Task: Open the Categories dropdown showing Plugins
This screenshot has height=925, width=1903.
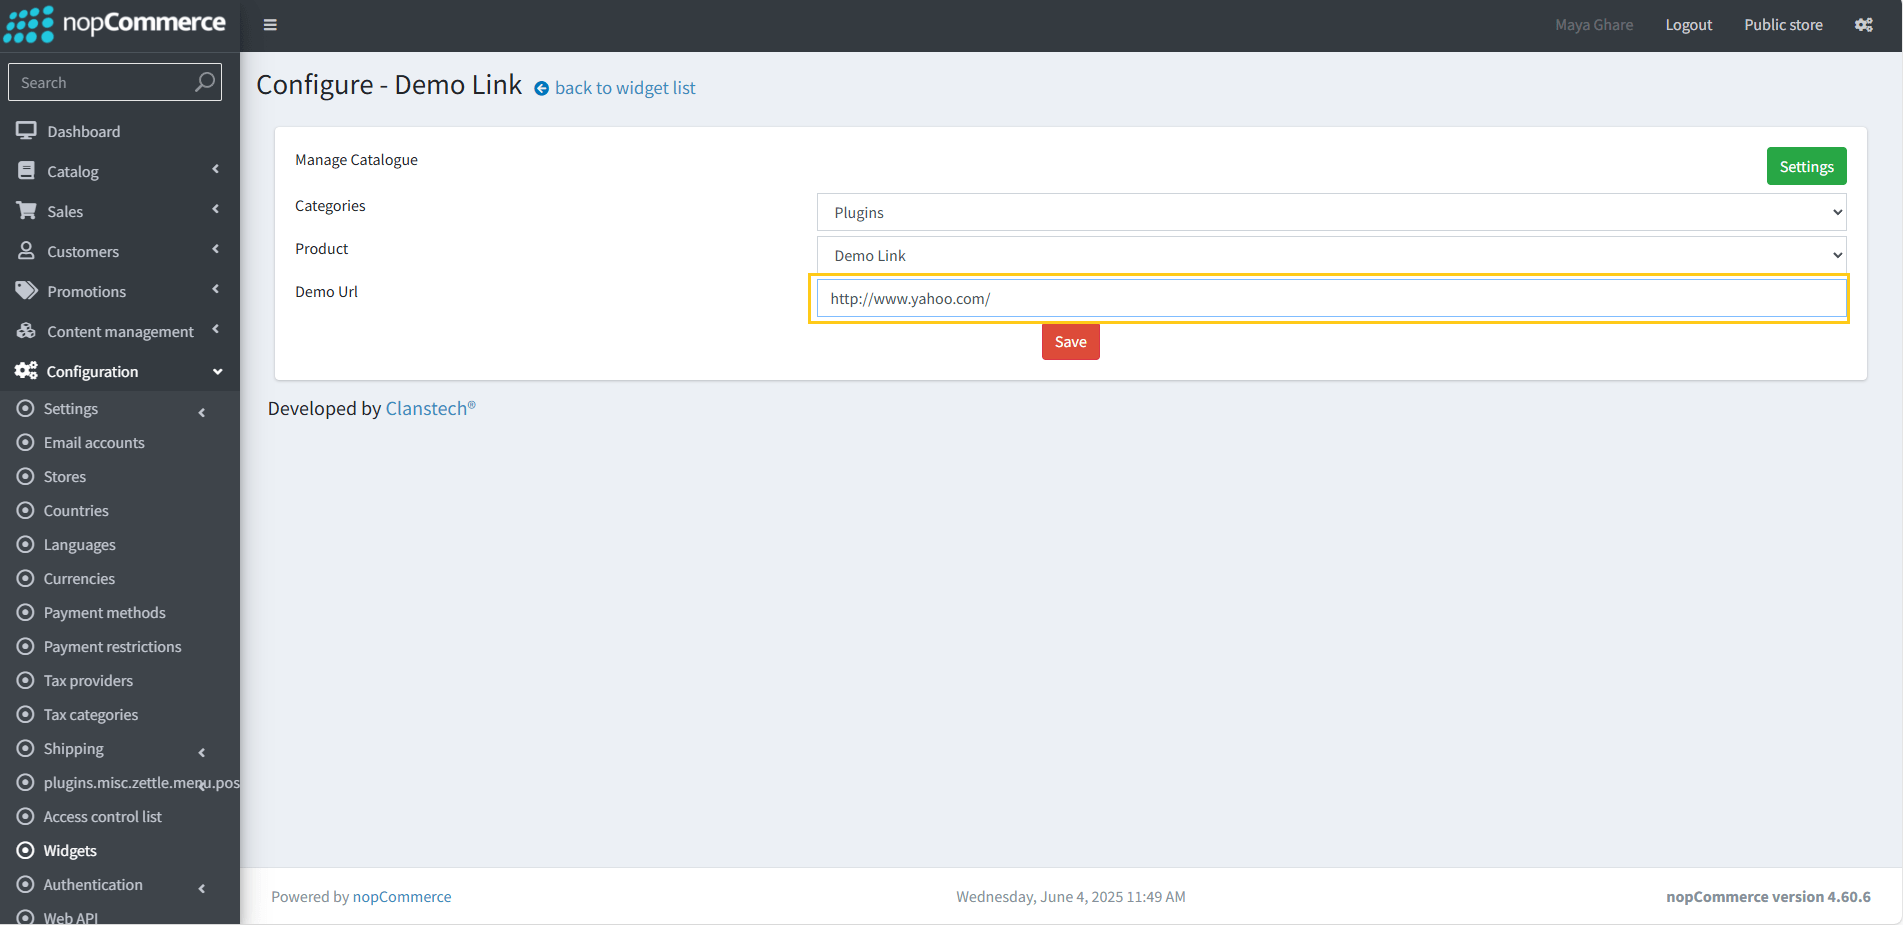Action: pos(1330,212)
